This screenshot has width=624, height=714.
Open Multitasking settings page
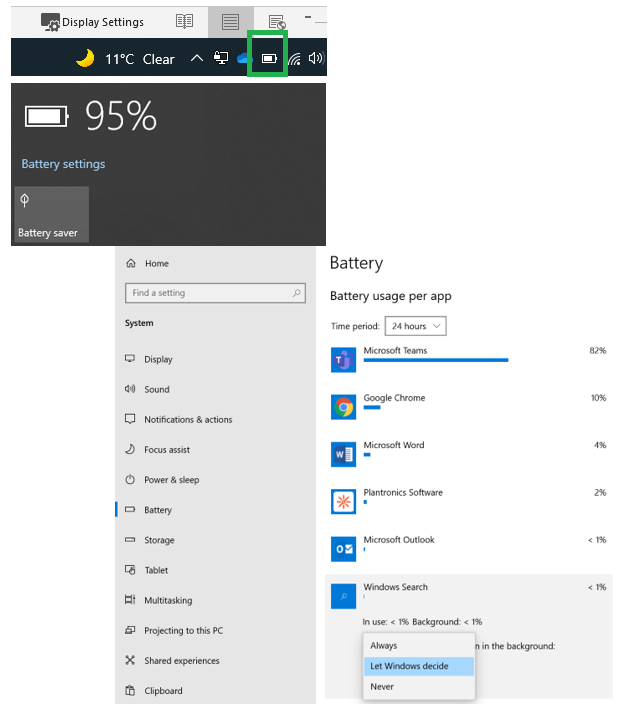(215, 600)
